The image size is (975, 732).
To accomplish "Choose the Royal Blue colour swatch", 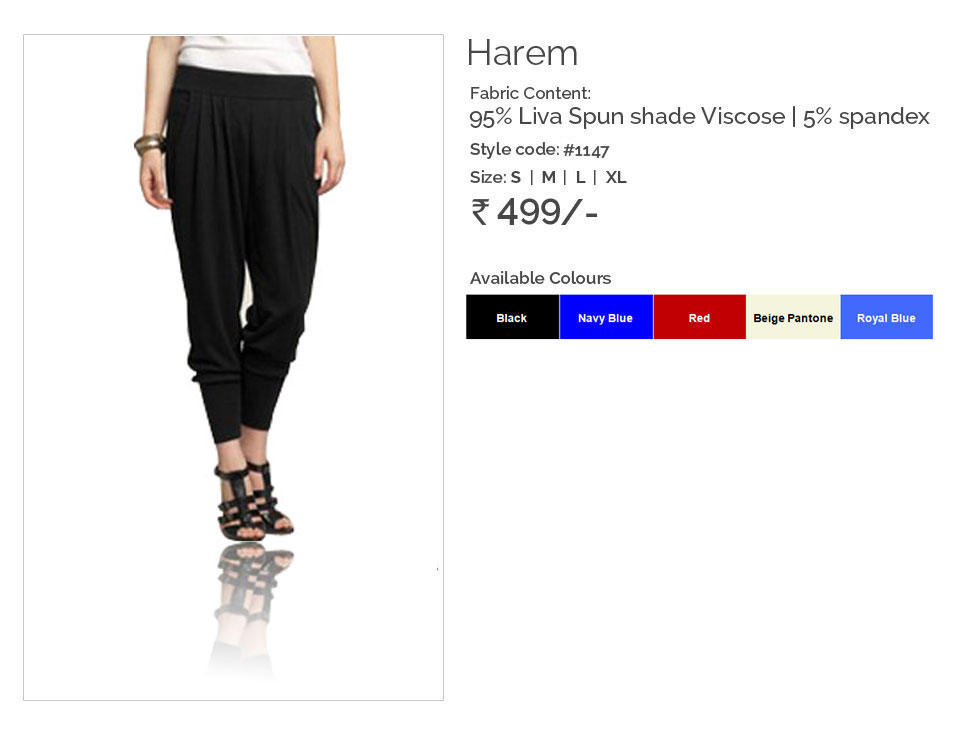I will (x=887, y=317).
